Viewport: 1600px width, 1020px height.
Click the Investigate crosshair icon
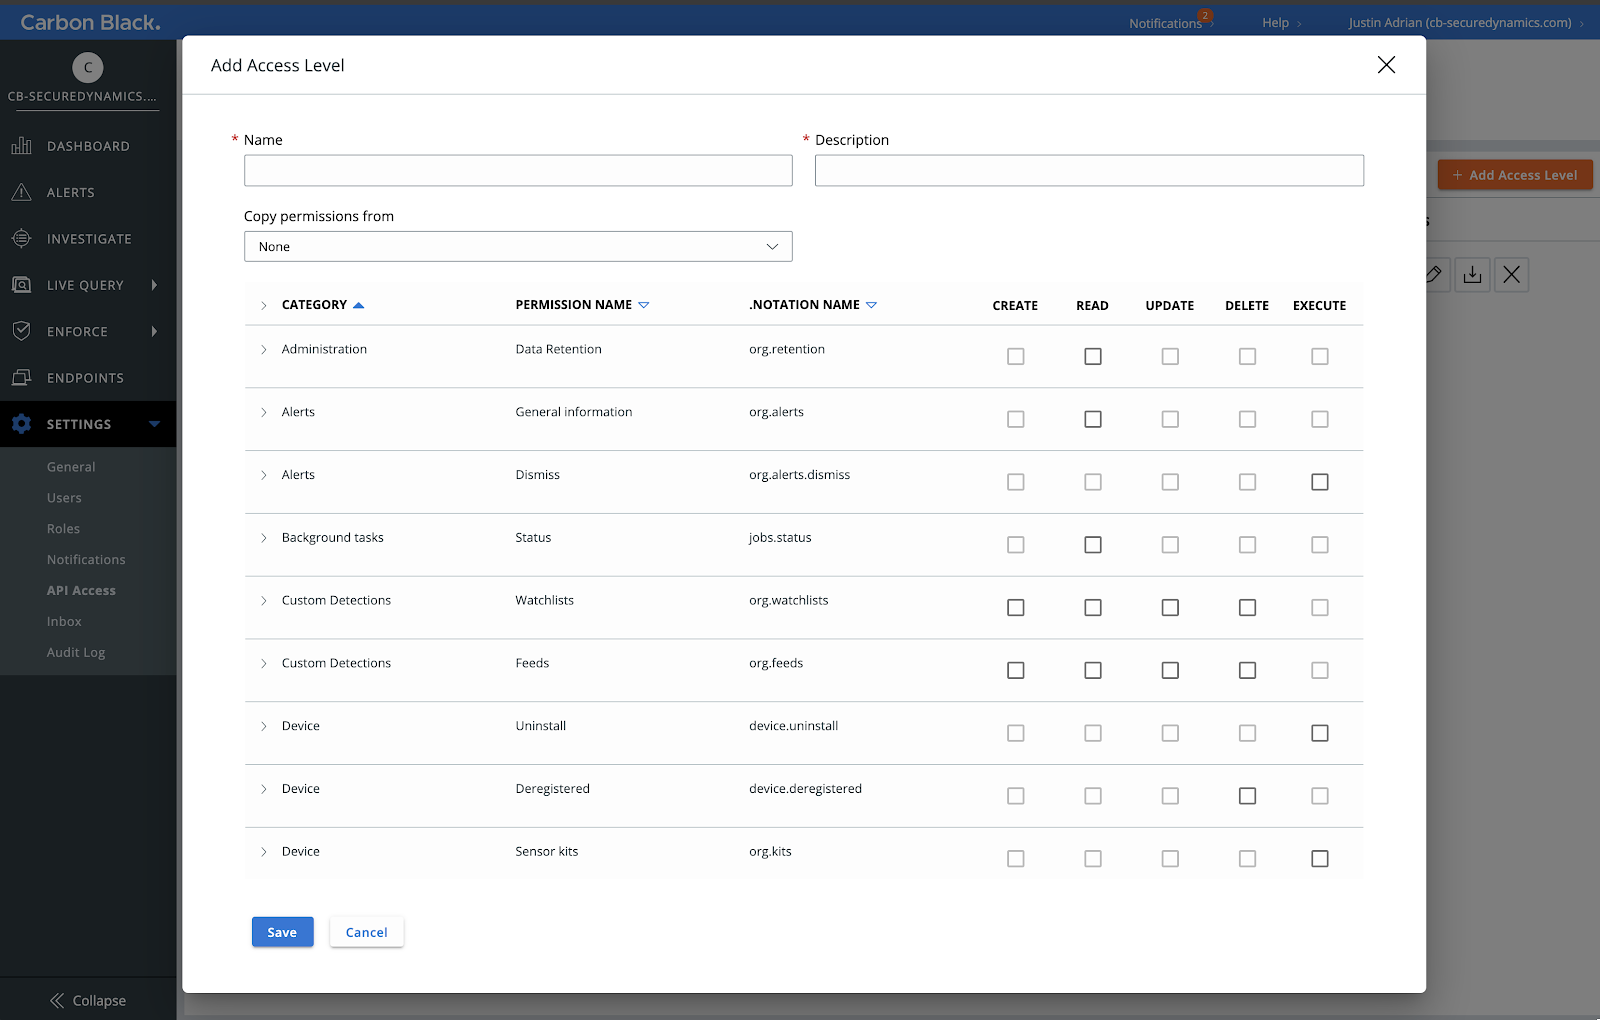22,238
